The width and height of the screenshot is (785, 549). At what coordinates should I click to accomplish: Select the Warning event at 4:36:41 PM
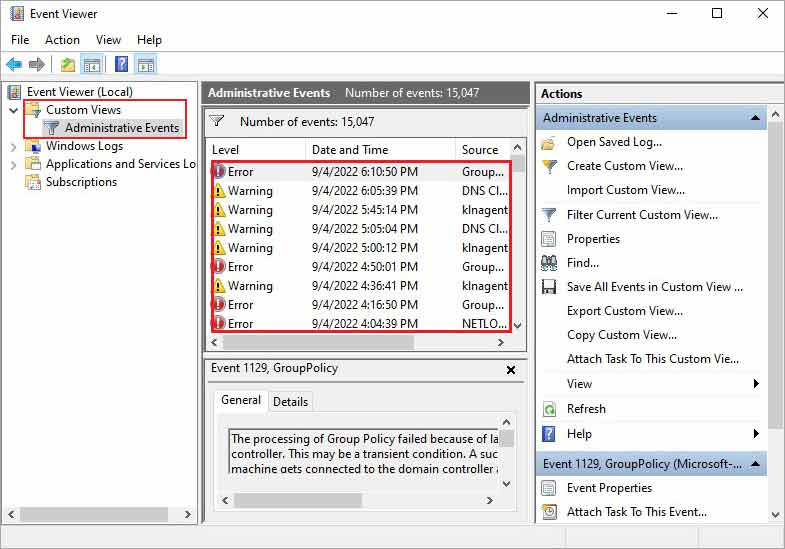tap(360, 286)
